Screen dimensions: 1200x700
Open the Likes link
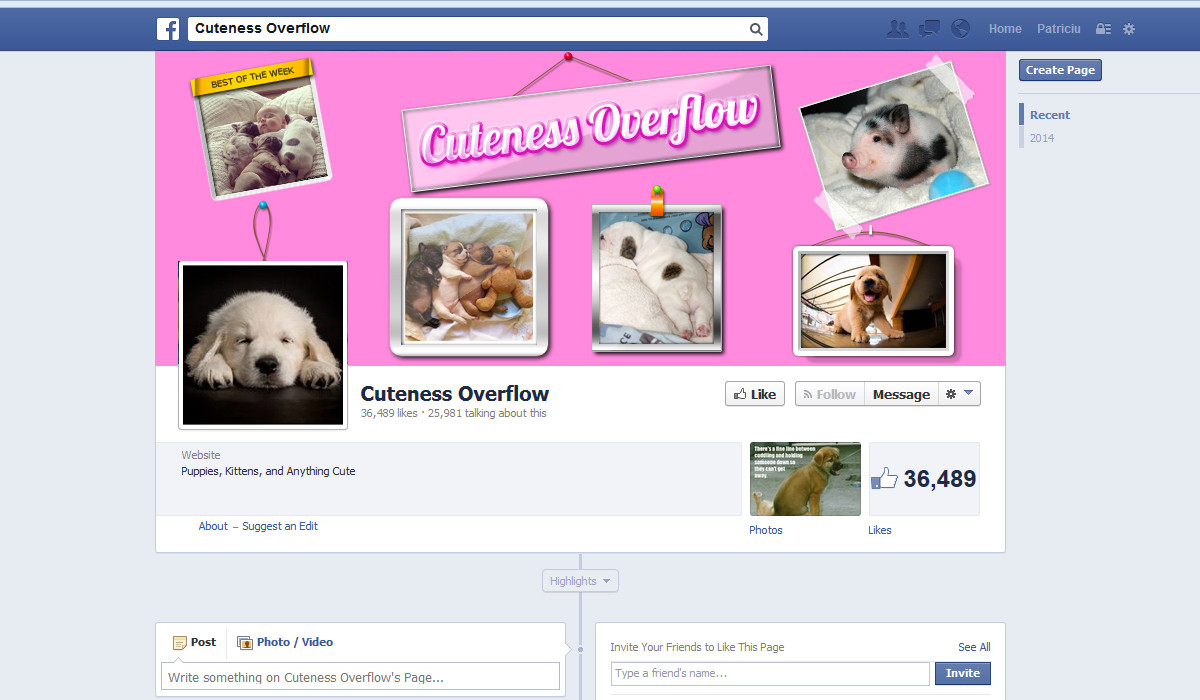click(880, 530)
